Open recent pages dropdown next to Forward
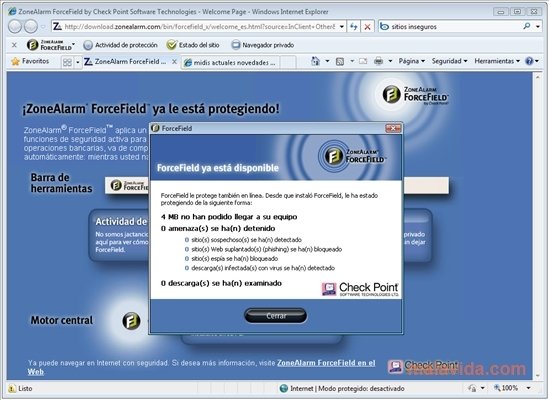 tap(43, 27)
